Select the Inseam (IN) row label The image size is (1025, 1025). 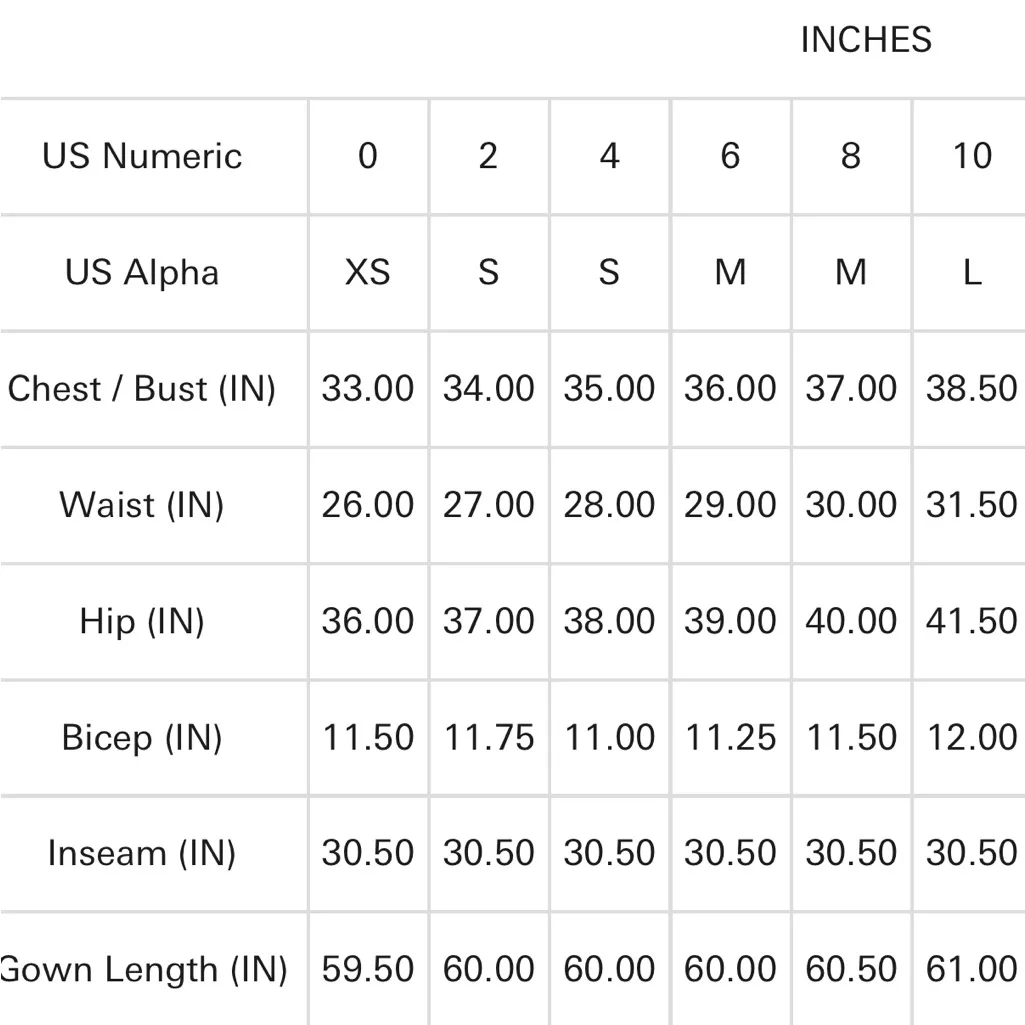point(142,853)
